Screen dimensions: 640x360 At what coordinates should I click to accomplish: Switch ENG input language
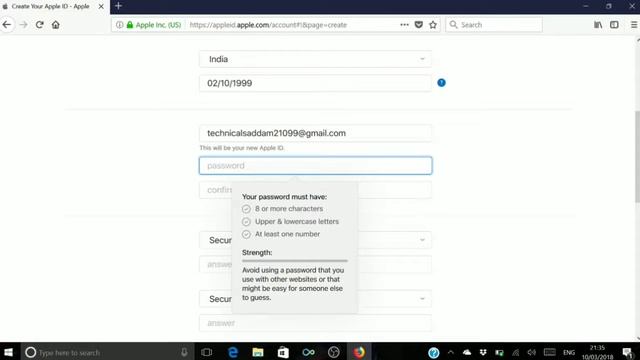click(569, 353)
